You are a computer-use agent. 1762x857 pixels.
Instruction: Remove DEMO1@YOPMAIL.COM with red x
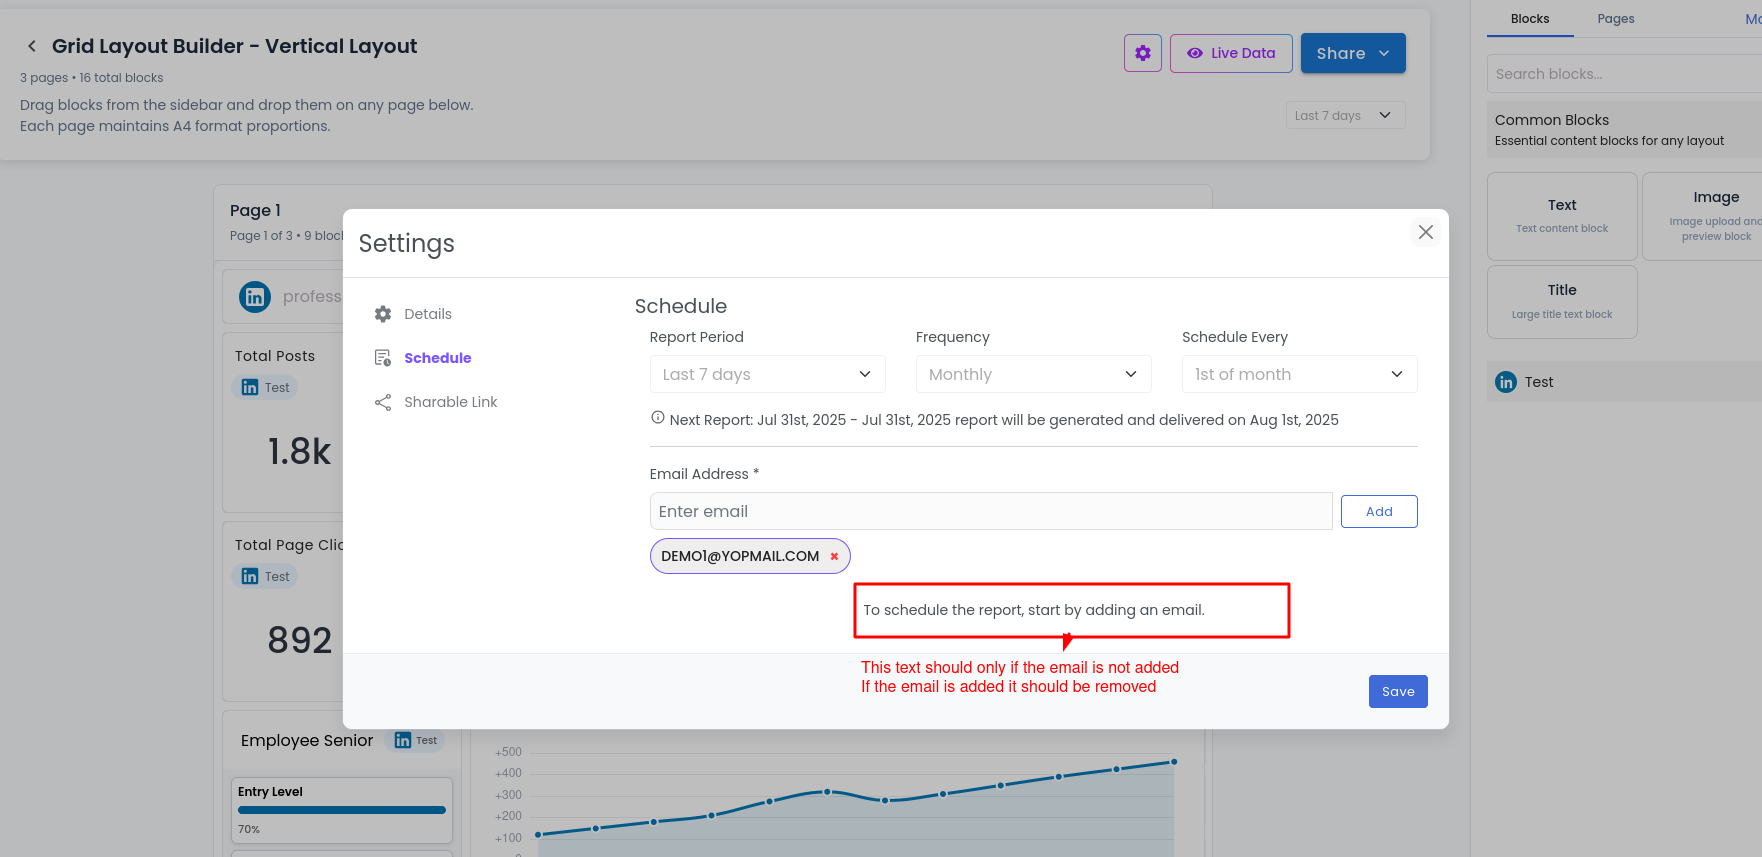(834, 556)
